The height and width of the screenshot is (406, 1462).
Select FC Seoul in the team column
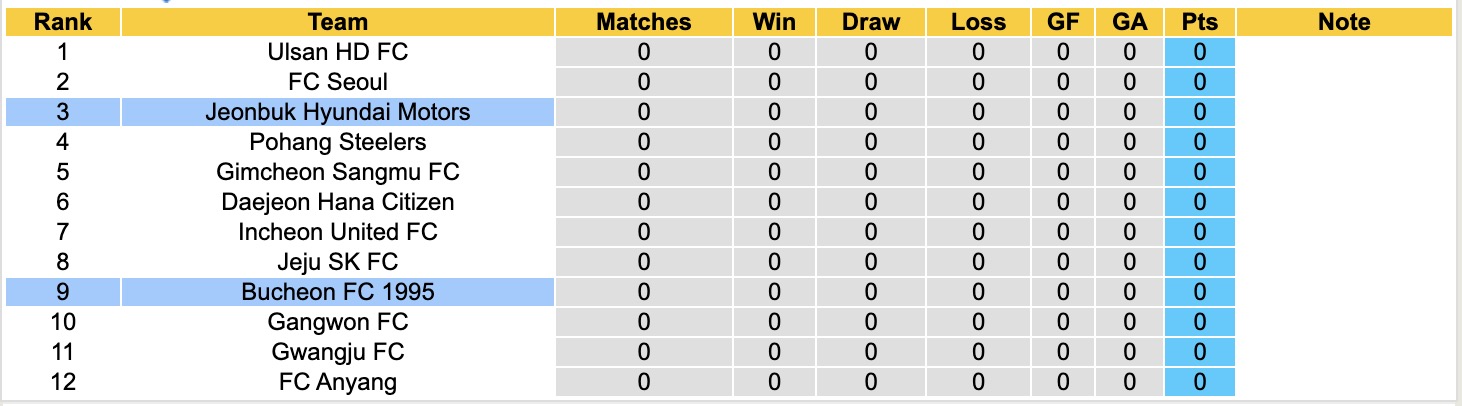338,82
